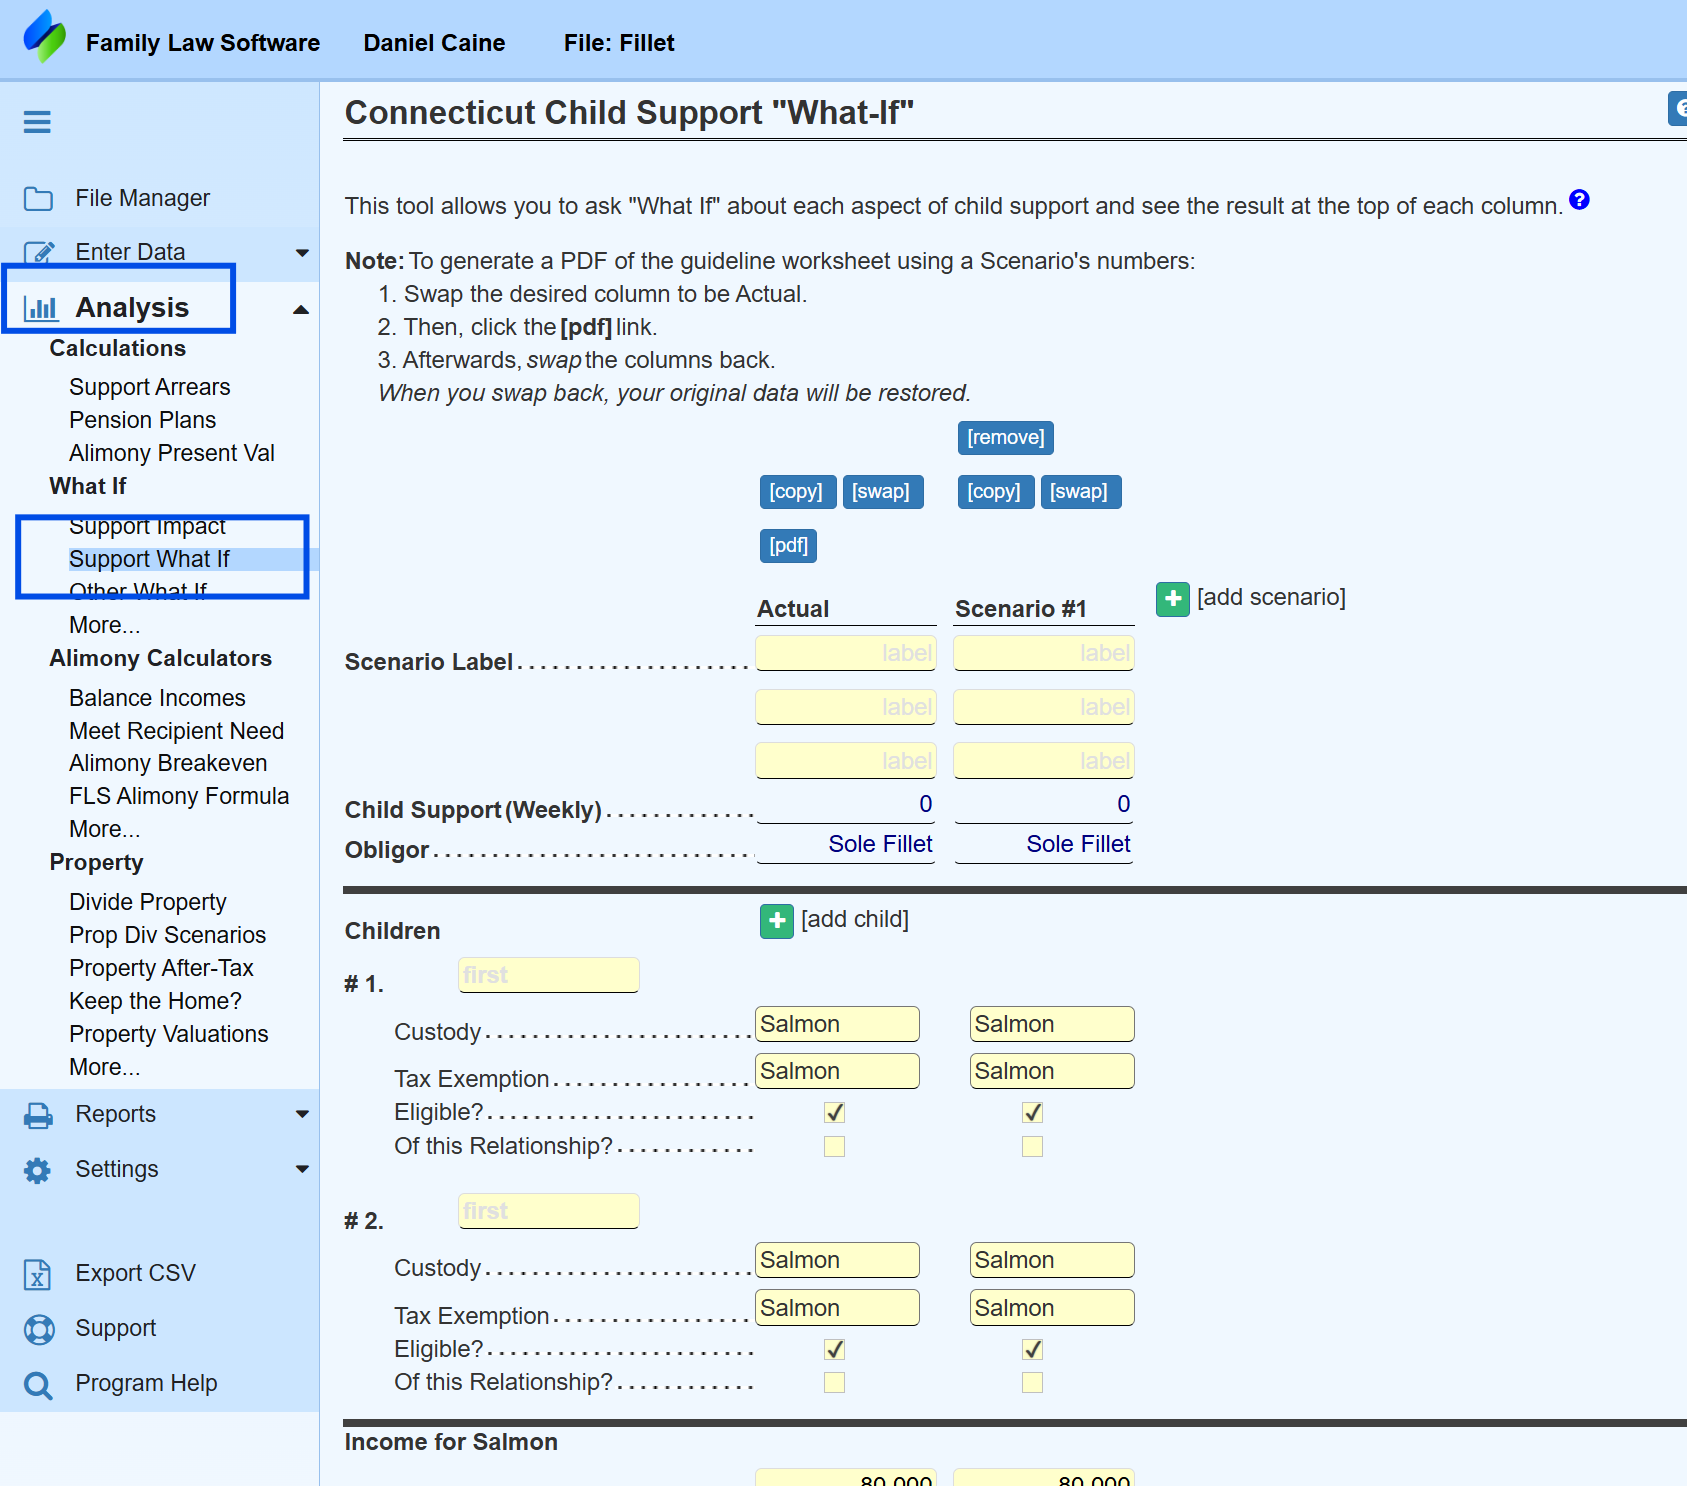This screenshot has height=1486, width=1687.
Task: Check Of this Relationship for child #1 Scenario #1
Action: pos(1032,1146)
